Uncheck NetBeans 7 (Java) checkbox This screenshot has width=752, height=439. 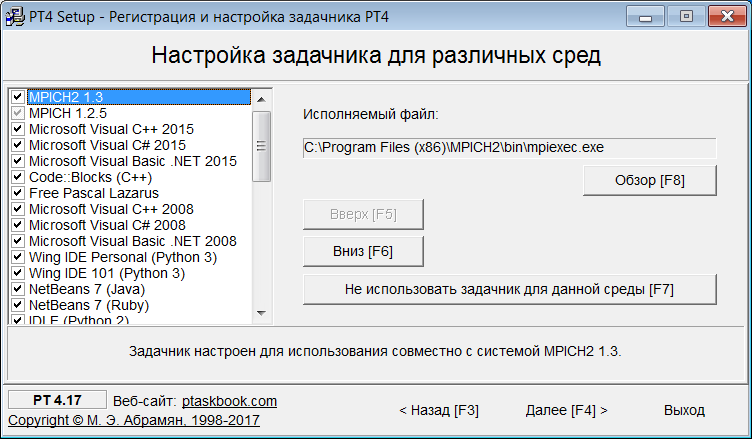point(18,289)
